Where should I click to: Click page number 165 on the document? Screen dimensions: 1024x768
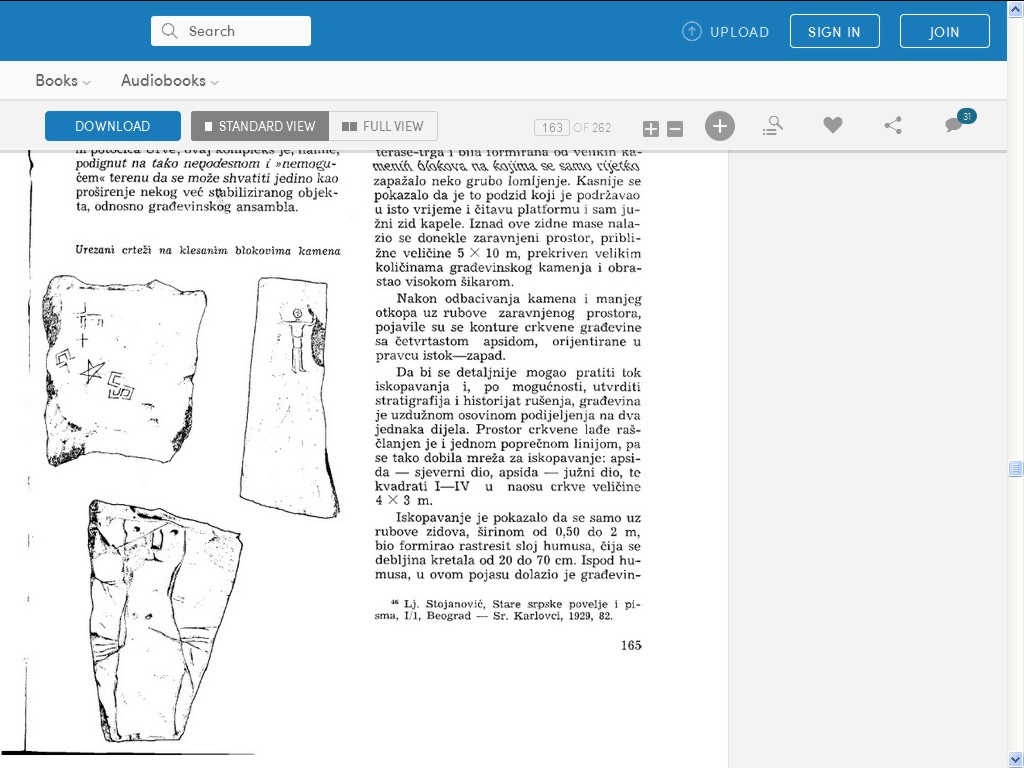pyautogui.click(x=631, y=645)
